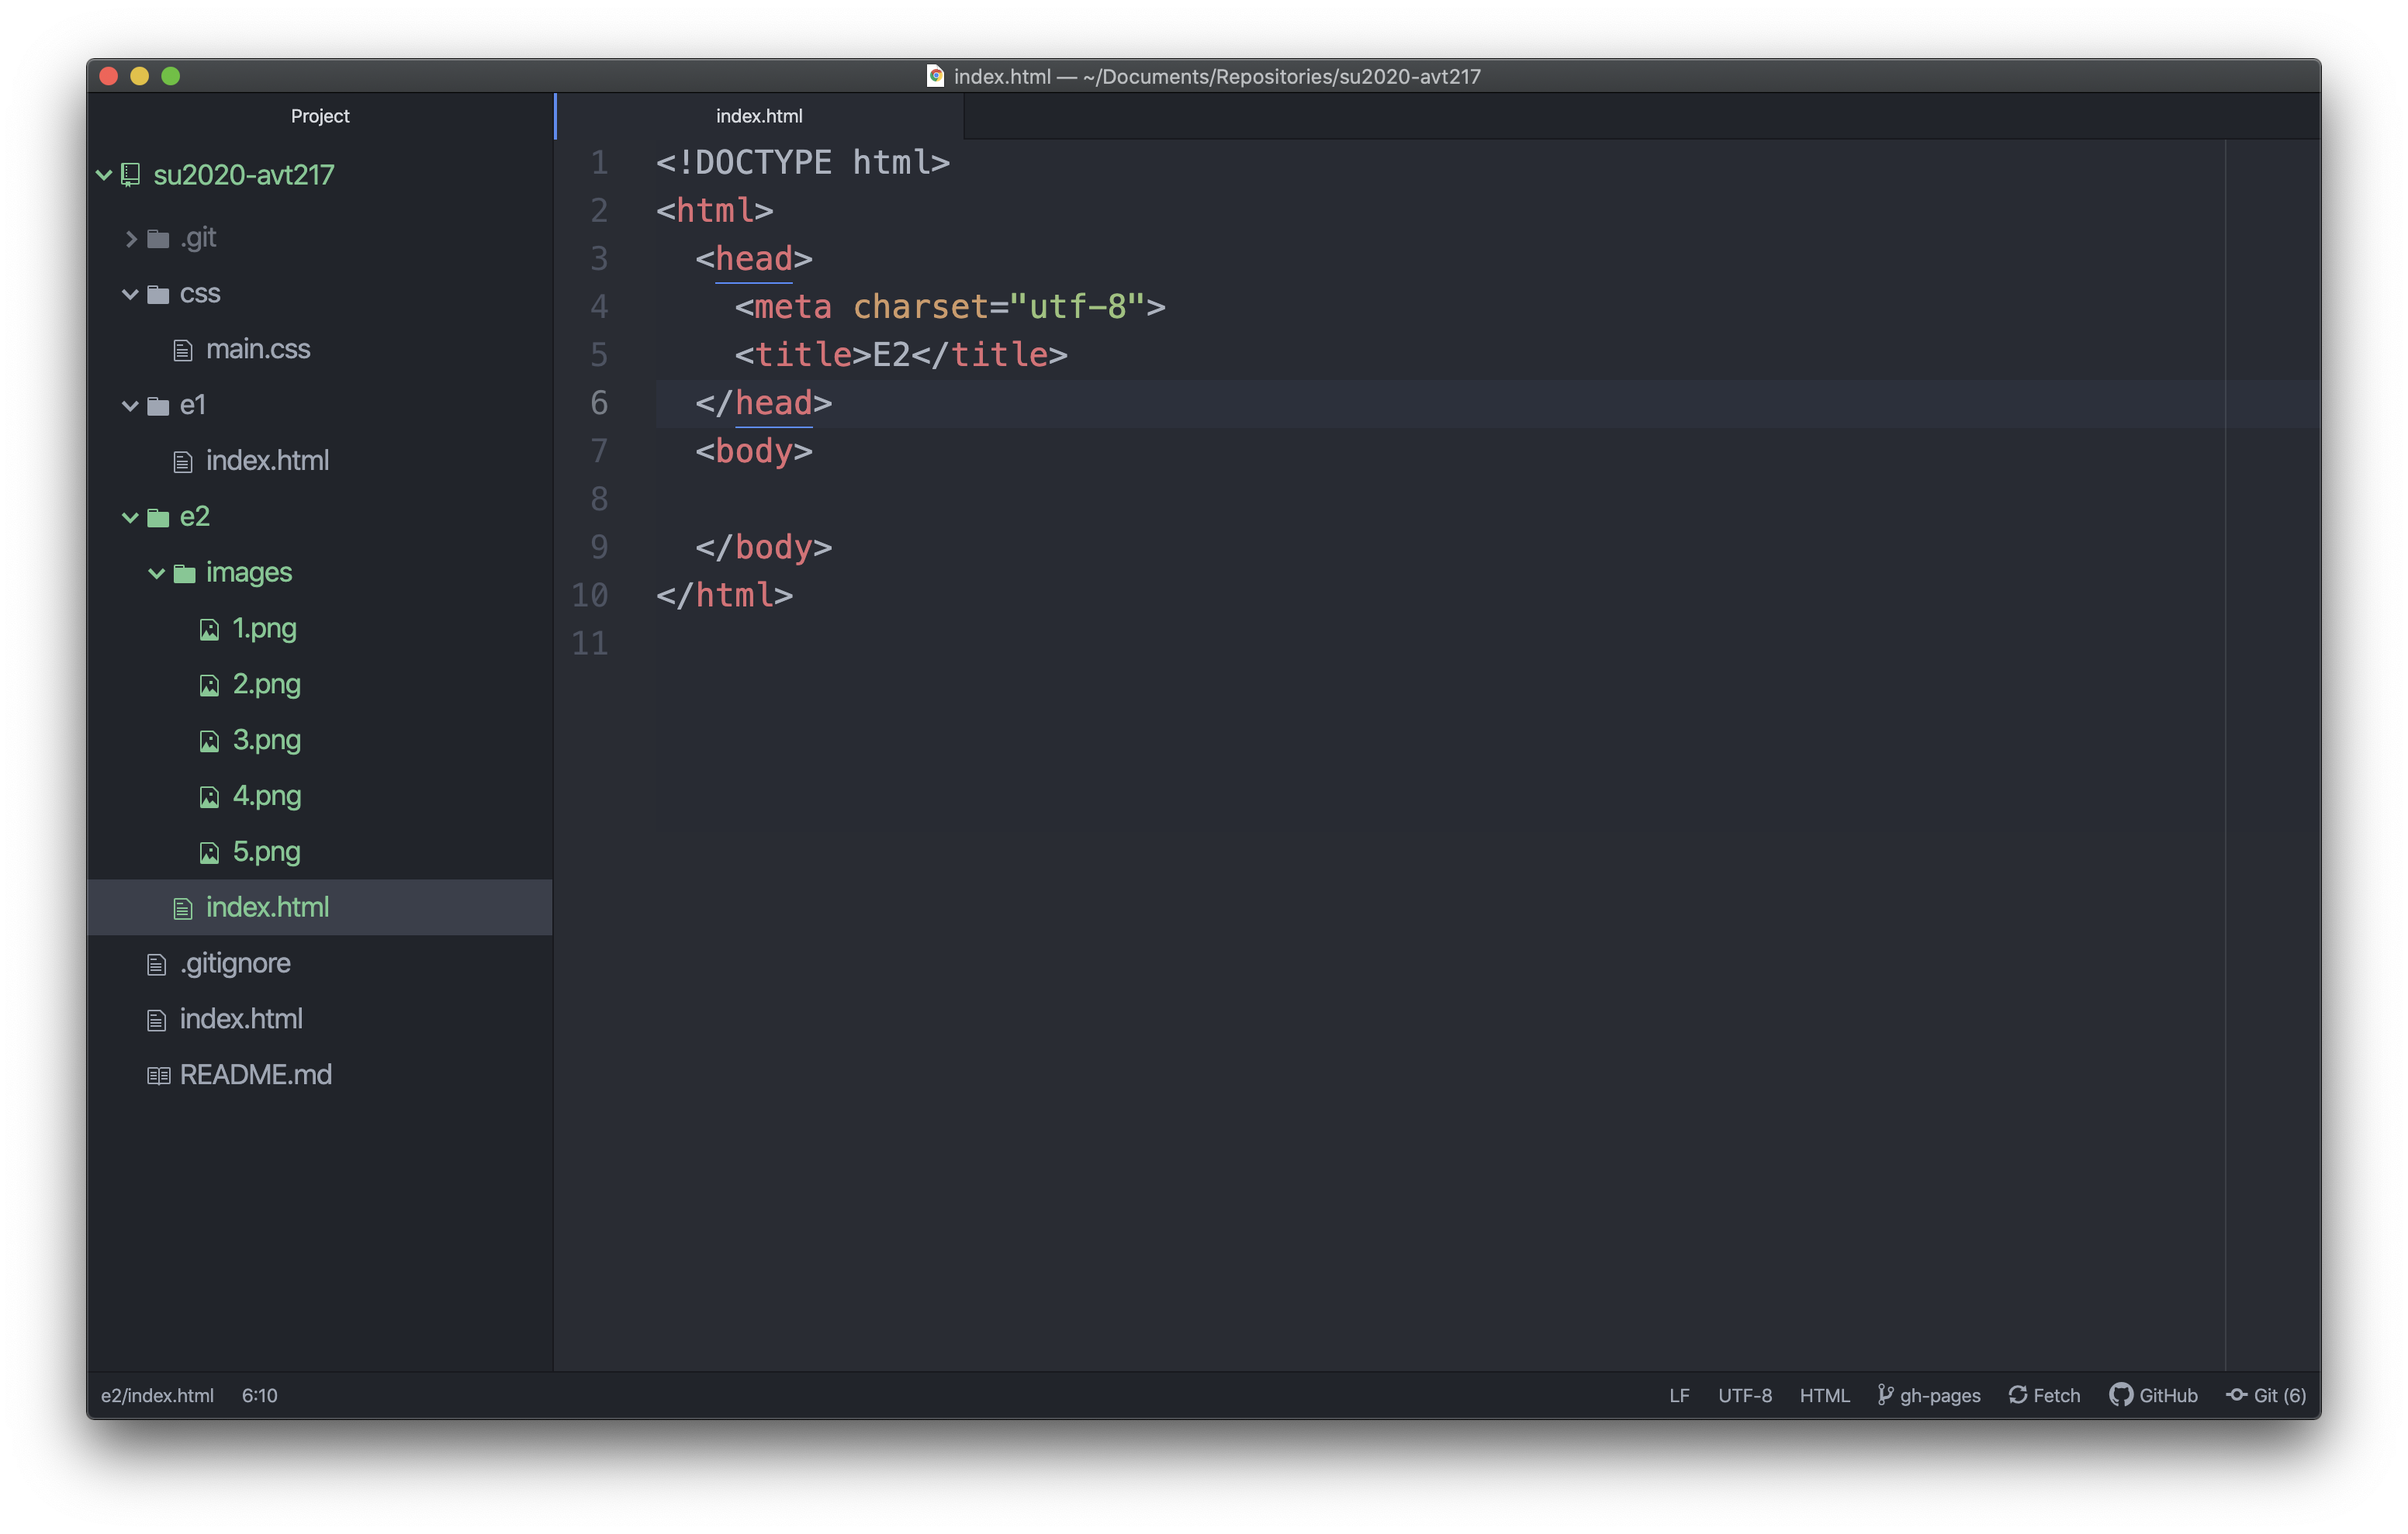Open 3.png in the images folder
The width and height of the screenshot is (2408, 1534).
pos(266,740)
